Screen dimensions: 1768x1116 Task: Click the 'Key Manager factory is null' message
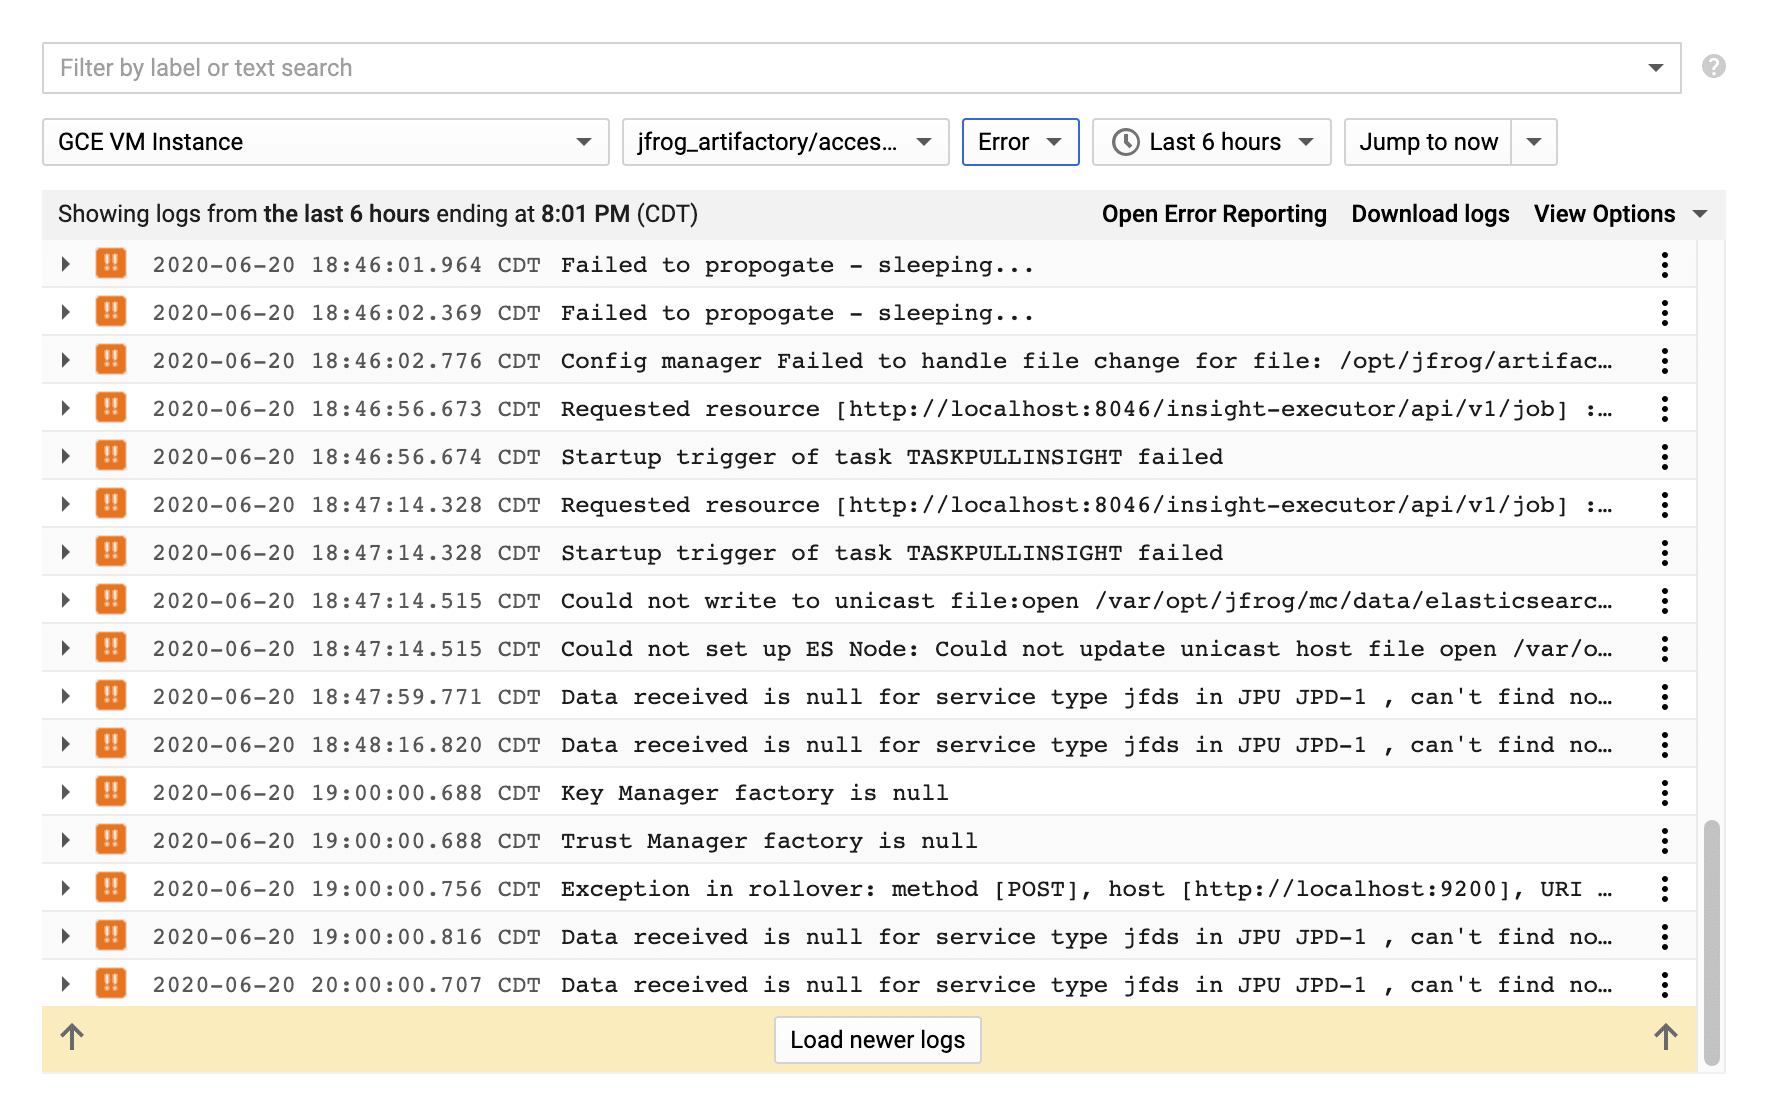pos(755,793)
